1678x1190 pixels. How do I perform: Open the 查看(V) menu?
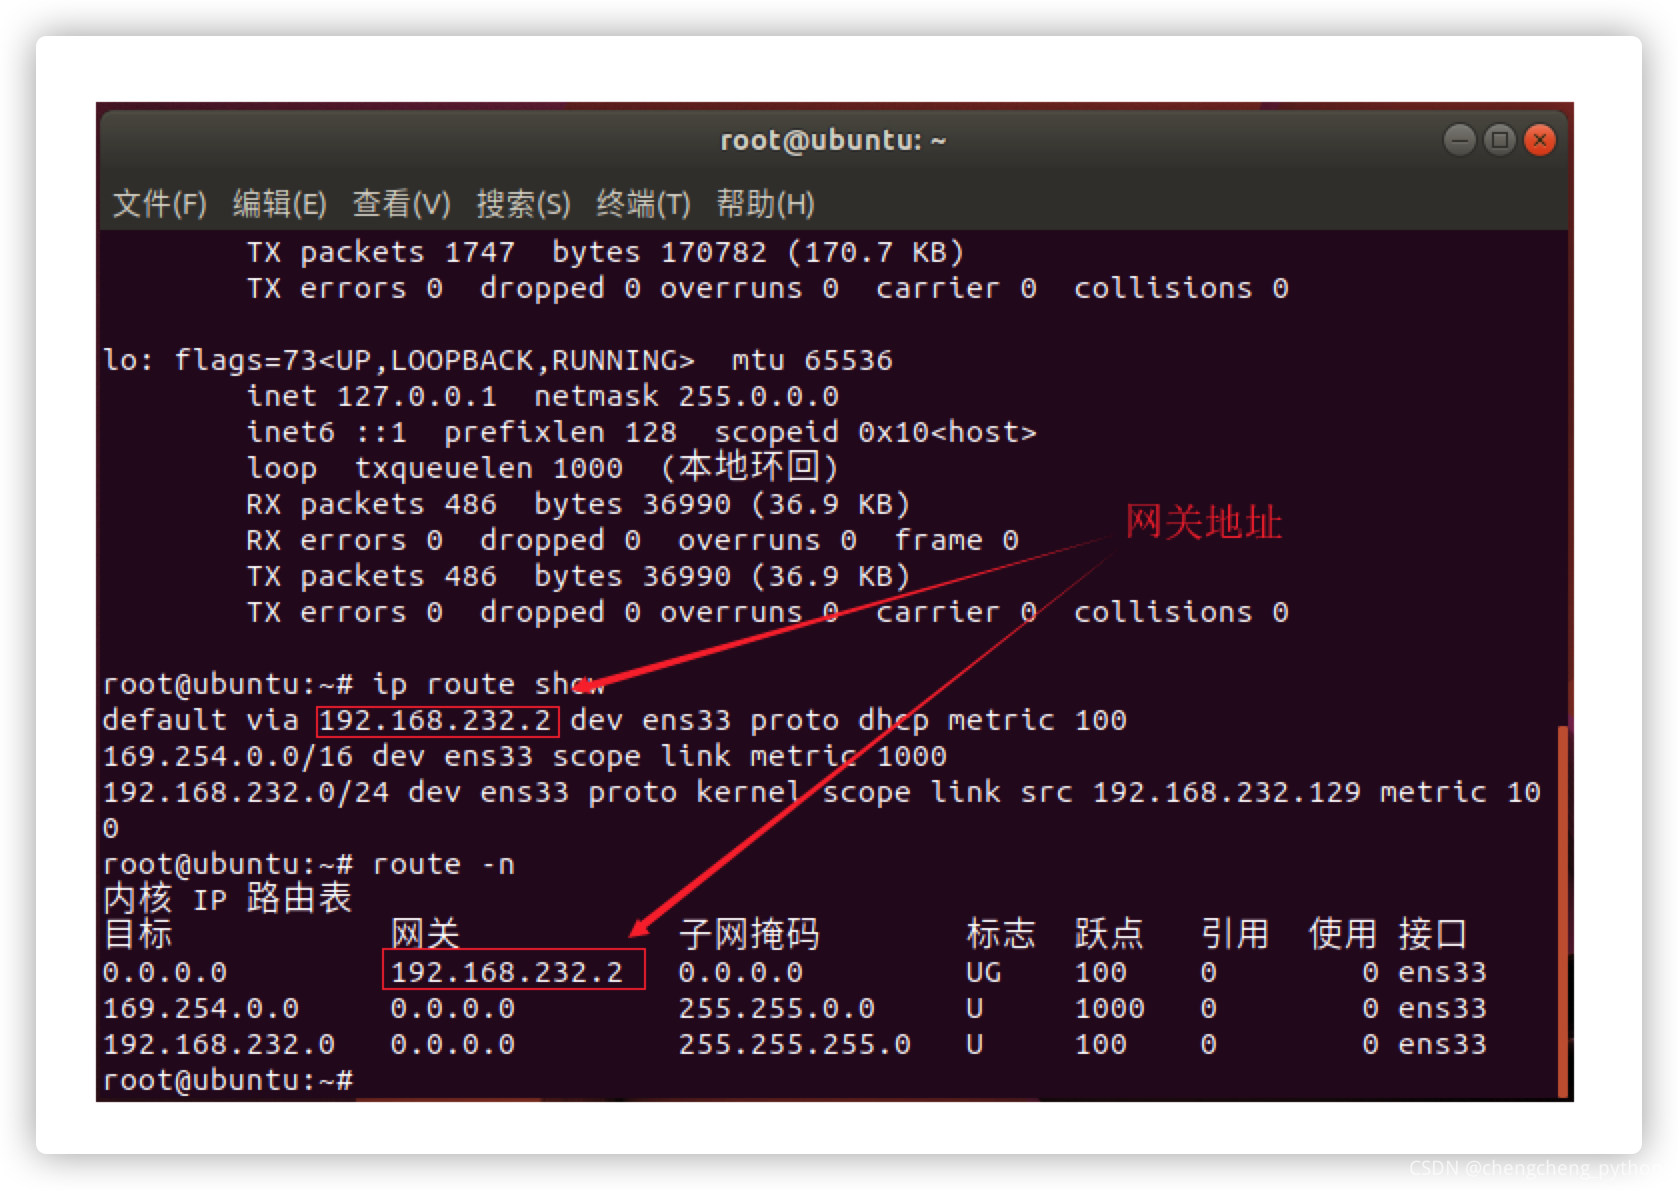click(x=401, y=204)
